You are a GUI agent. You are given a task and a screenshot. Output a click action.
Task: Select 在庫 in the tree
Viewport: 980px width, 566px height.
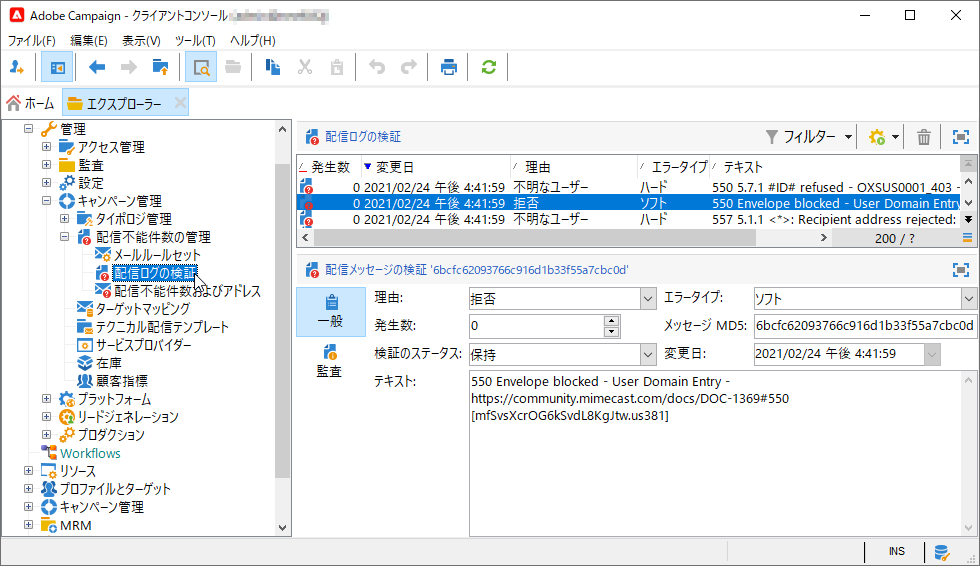click(108, 363)
